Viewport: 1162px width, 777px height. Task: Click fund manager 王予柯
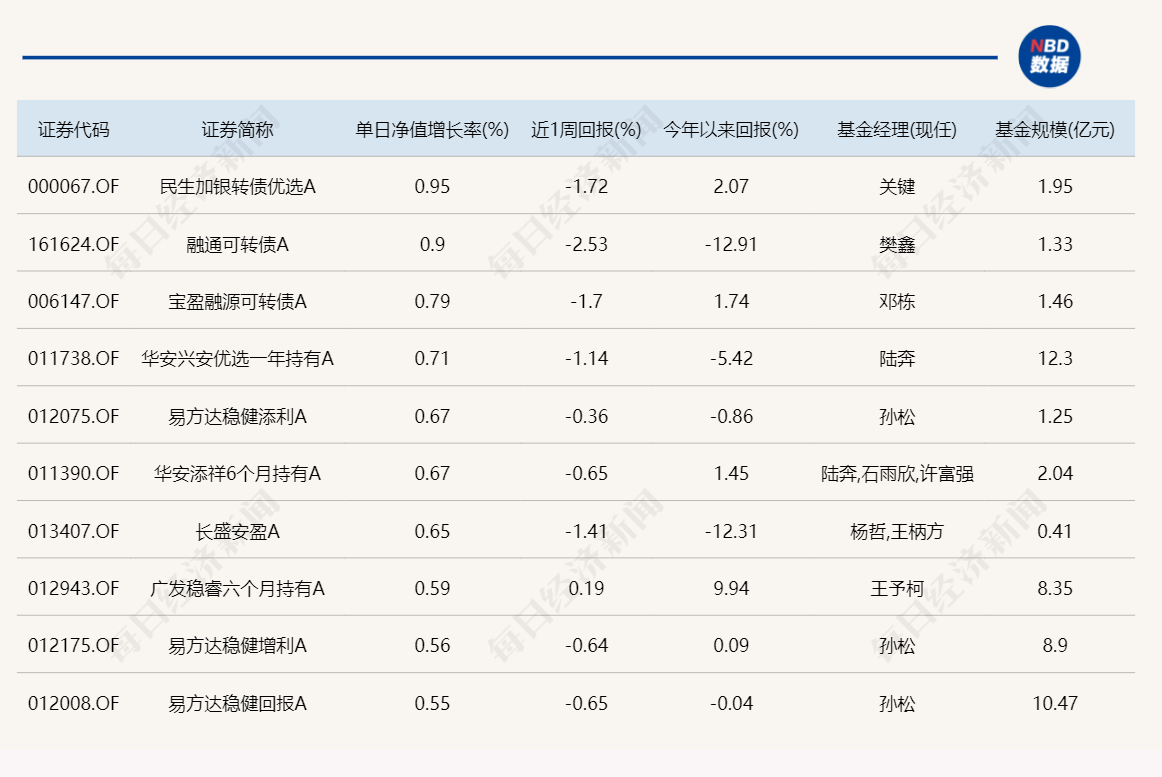[x=897, y=588]
